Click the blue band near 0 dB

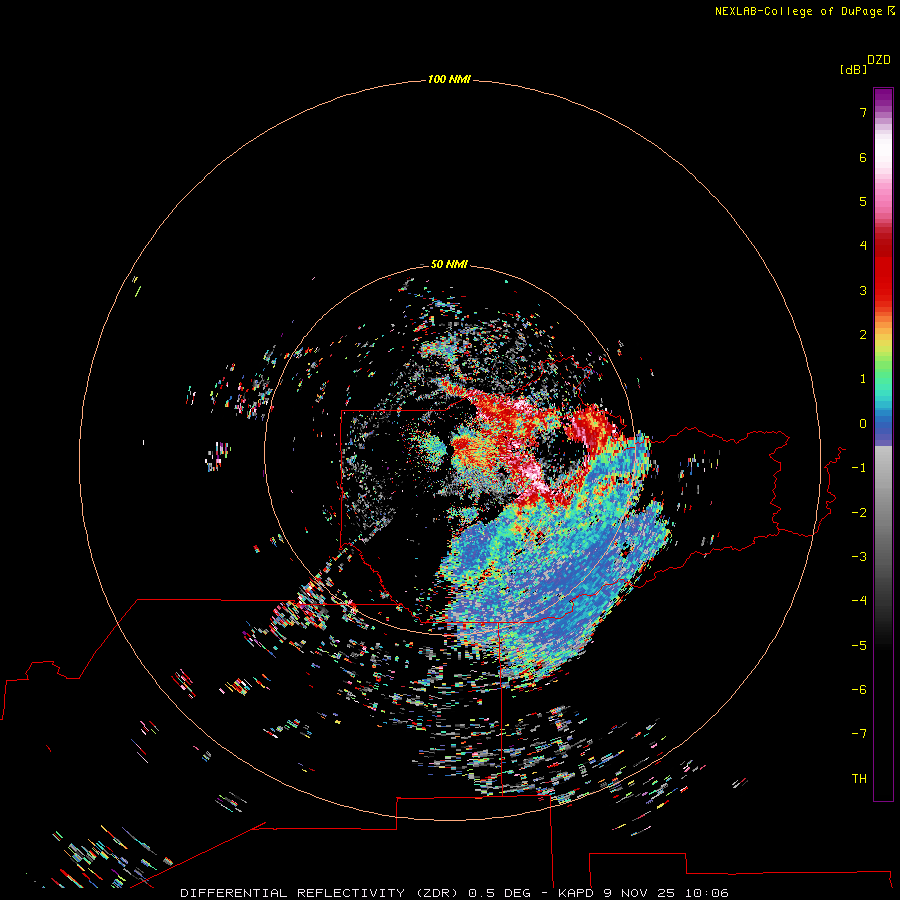pyautogui.click(x=883, y=425)
